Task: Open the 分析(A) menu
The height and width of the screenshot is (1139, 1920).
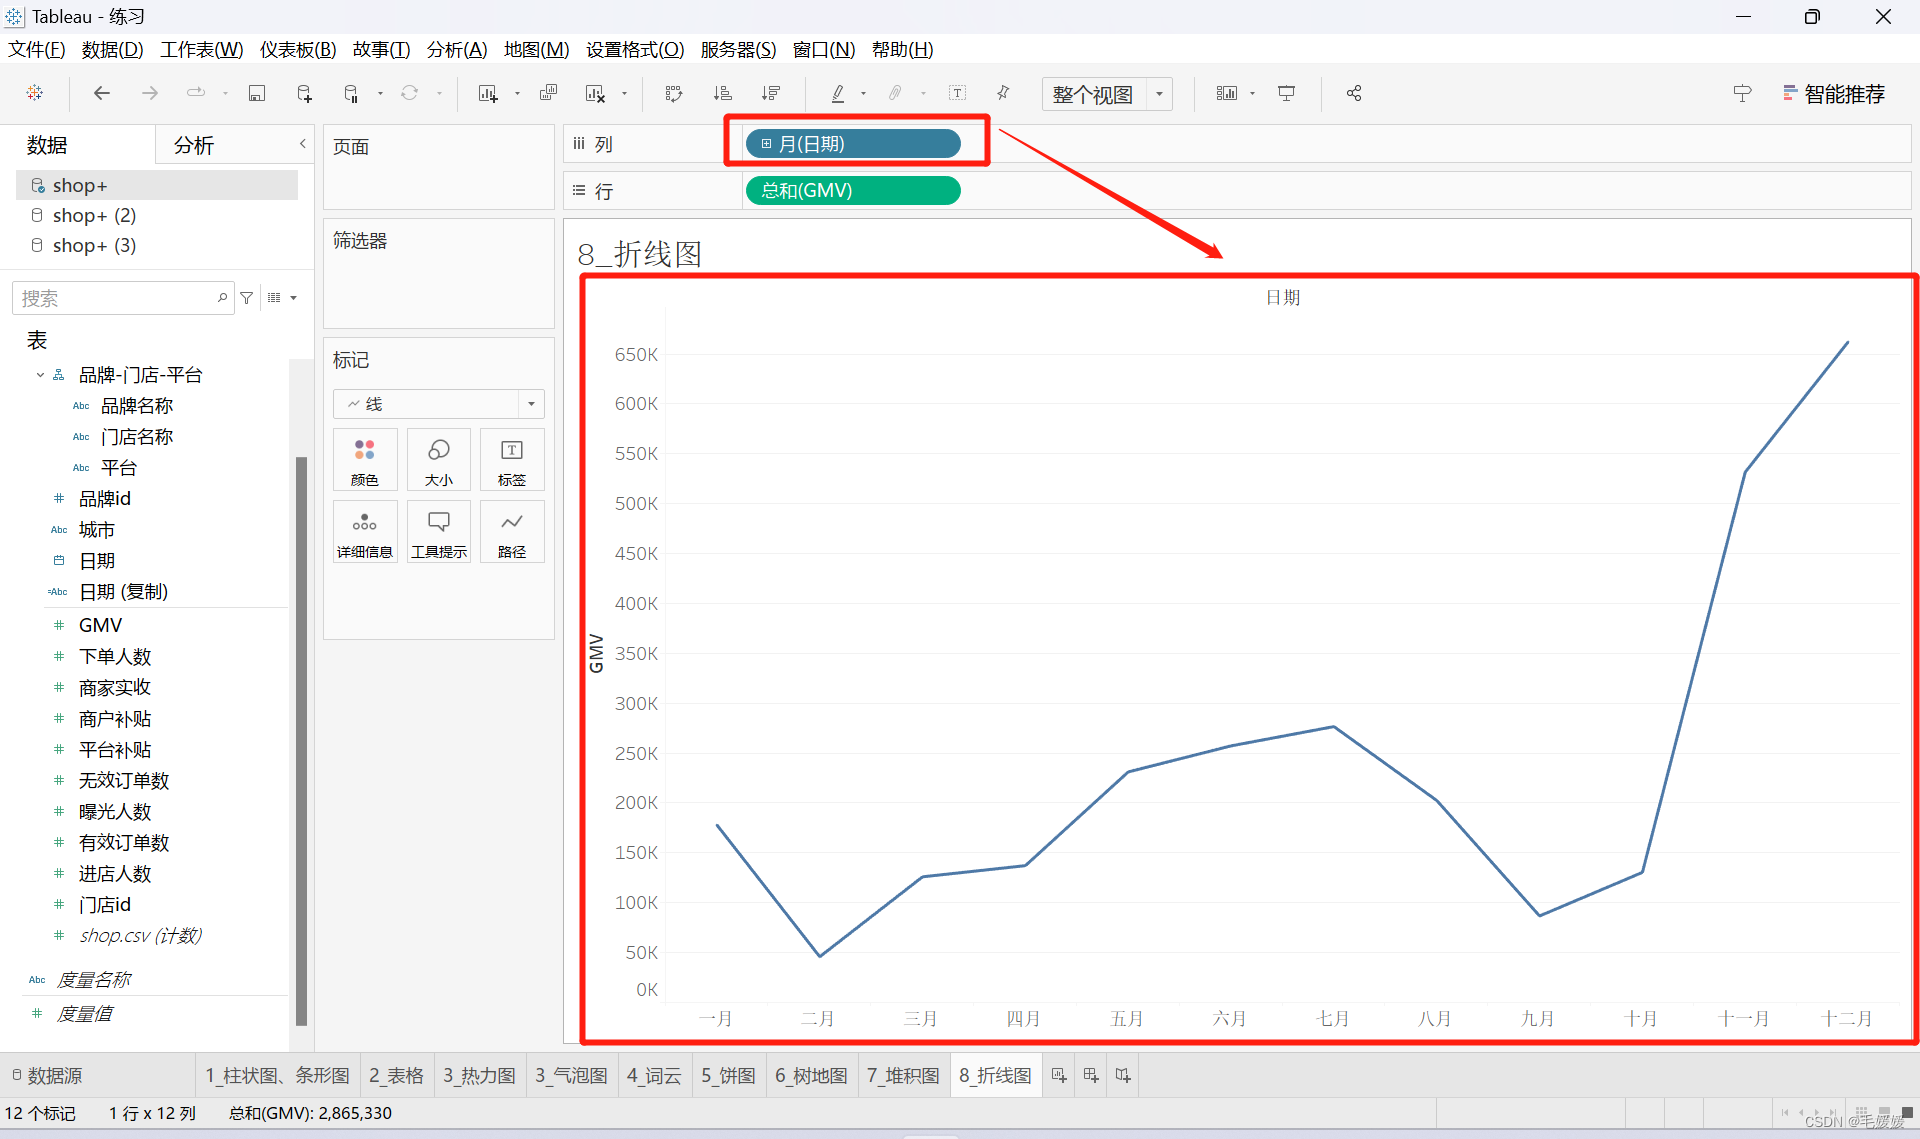Action: (457, 49)
